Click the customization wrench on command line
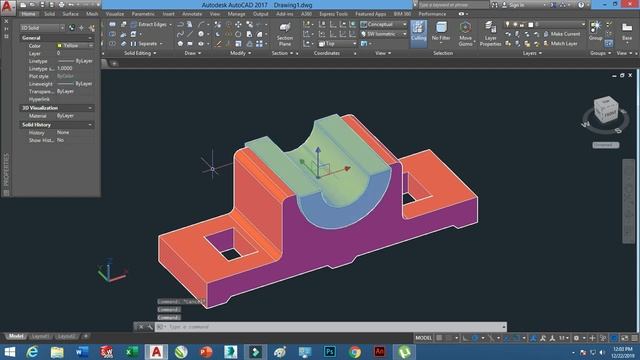 150,327
